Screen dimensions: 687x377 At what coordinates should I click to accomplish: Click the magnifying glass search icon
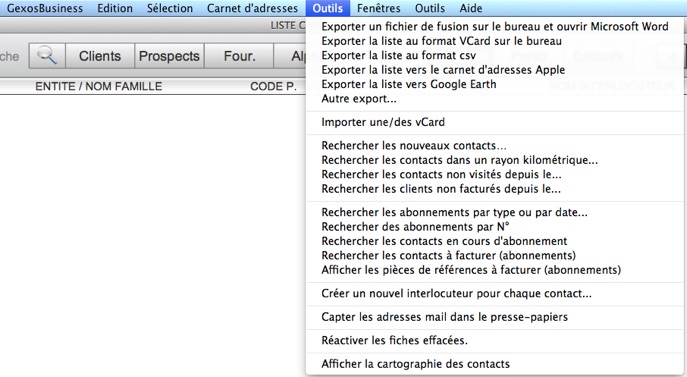pyautogui.click(x=47, y=56)
